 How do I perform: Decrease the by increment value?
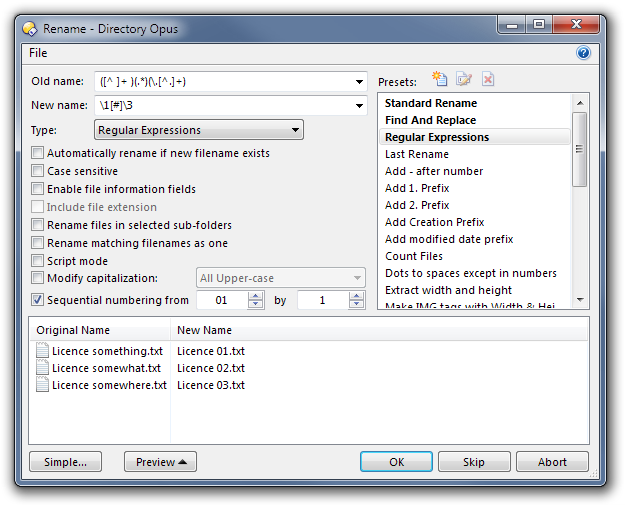pos(357,304)
